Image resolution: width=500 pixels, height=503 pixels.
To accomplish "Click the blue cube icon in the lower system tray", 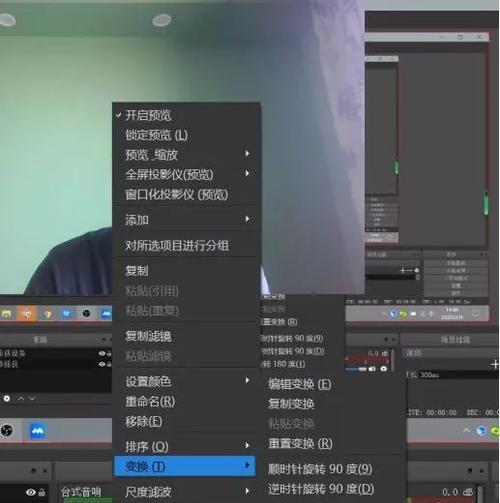I will [x=481, y=431].
